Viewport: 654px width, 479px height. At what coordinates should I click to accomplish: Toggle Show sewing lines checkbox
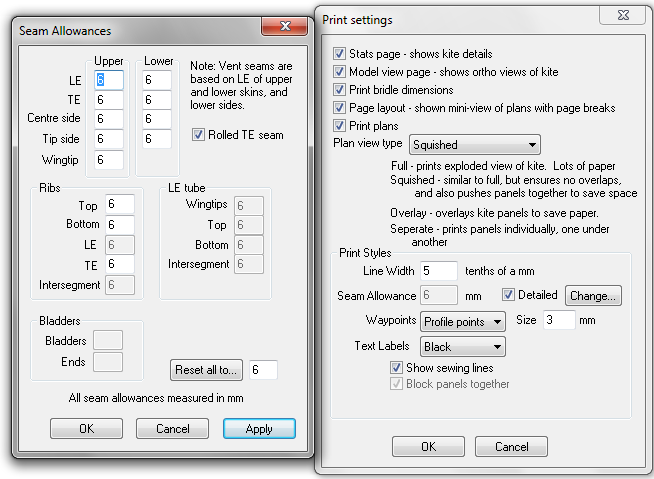coord(397,368)
